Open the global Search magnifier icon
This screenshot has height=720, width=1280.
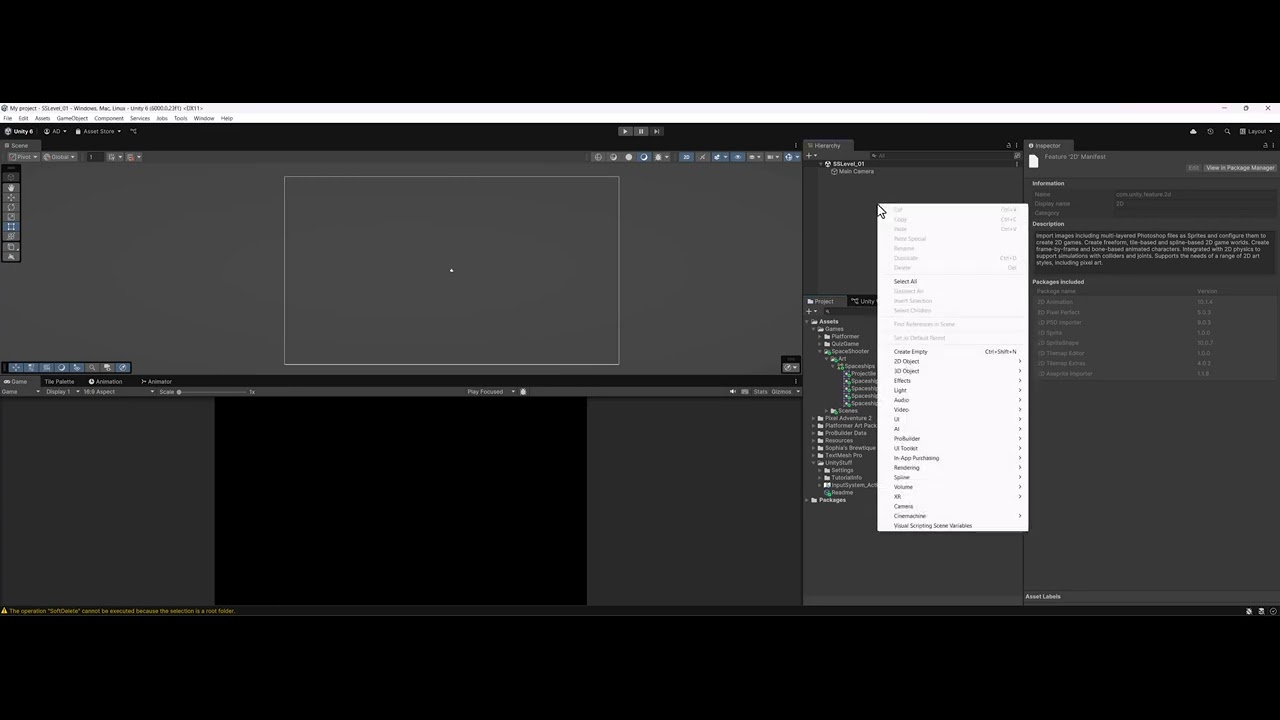pyautogui.click(x=1227, y=131)
